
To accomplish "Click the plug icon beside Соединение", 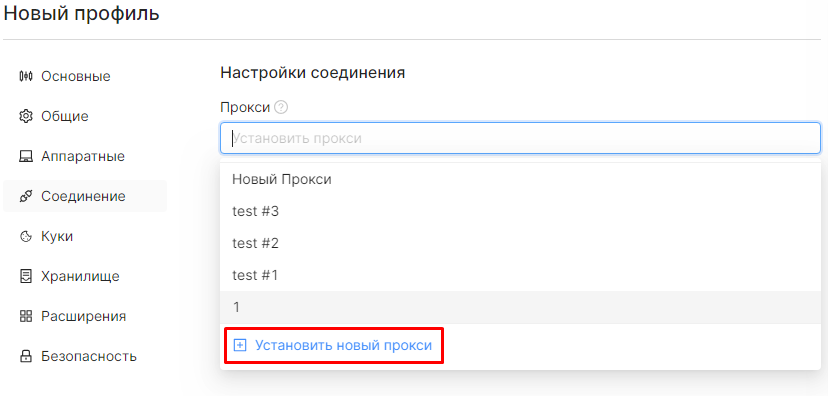I will pos(26,196).
